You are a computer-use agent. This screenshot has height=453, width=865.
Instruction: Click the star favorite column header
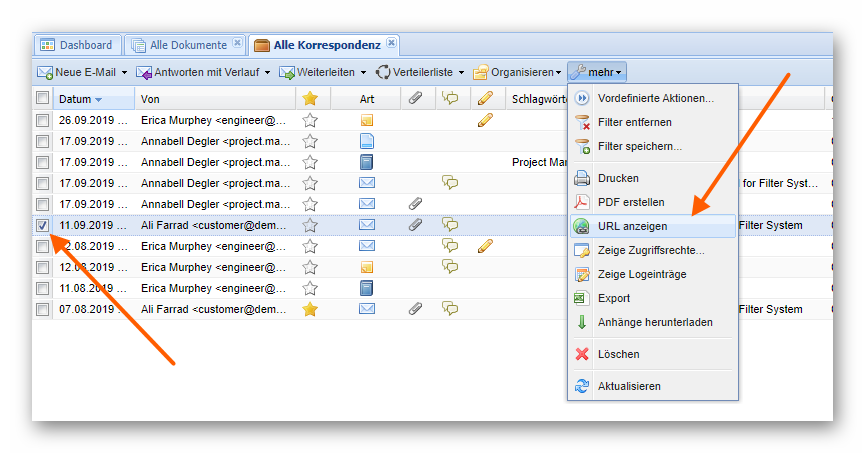pos(310,99)
